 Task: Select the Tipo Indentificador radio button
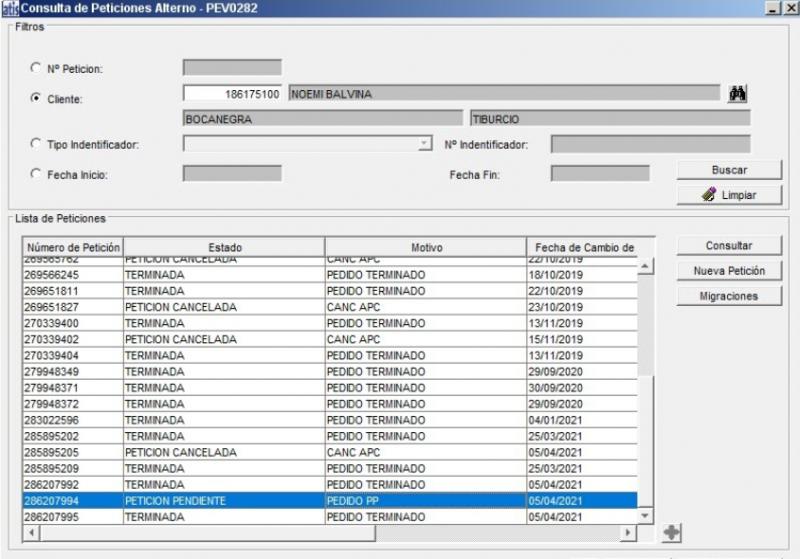37,144
